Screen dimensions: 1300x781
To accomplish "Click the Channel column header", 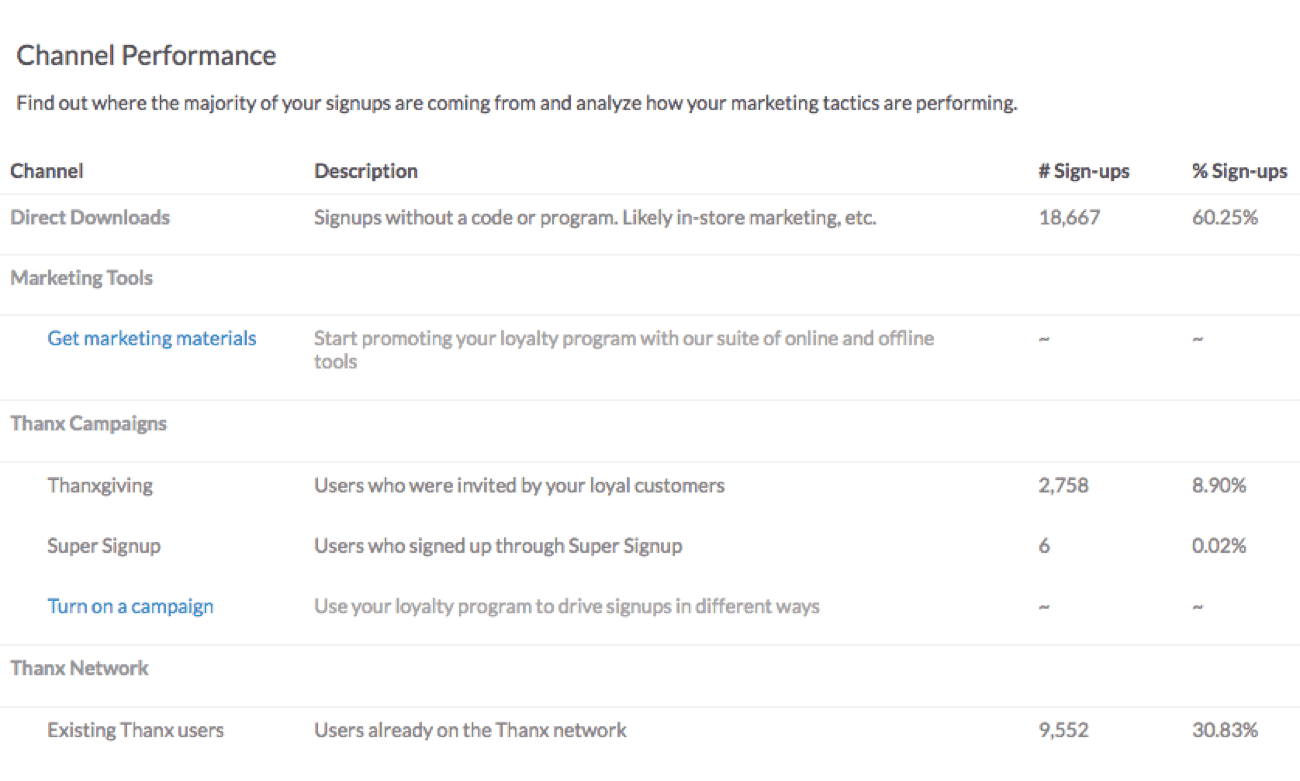I will click(47, 171).
